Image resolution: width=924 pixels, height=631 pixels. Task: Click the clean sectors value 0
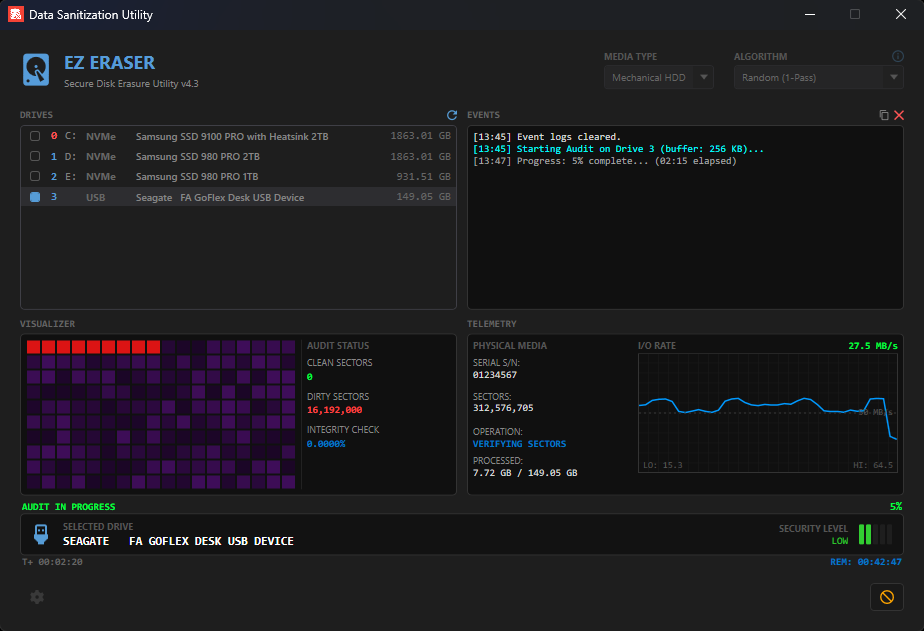[309, 377]
